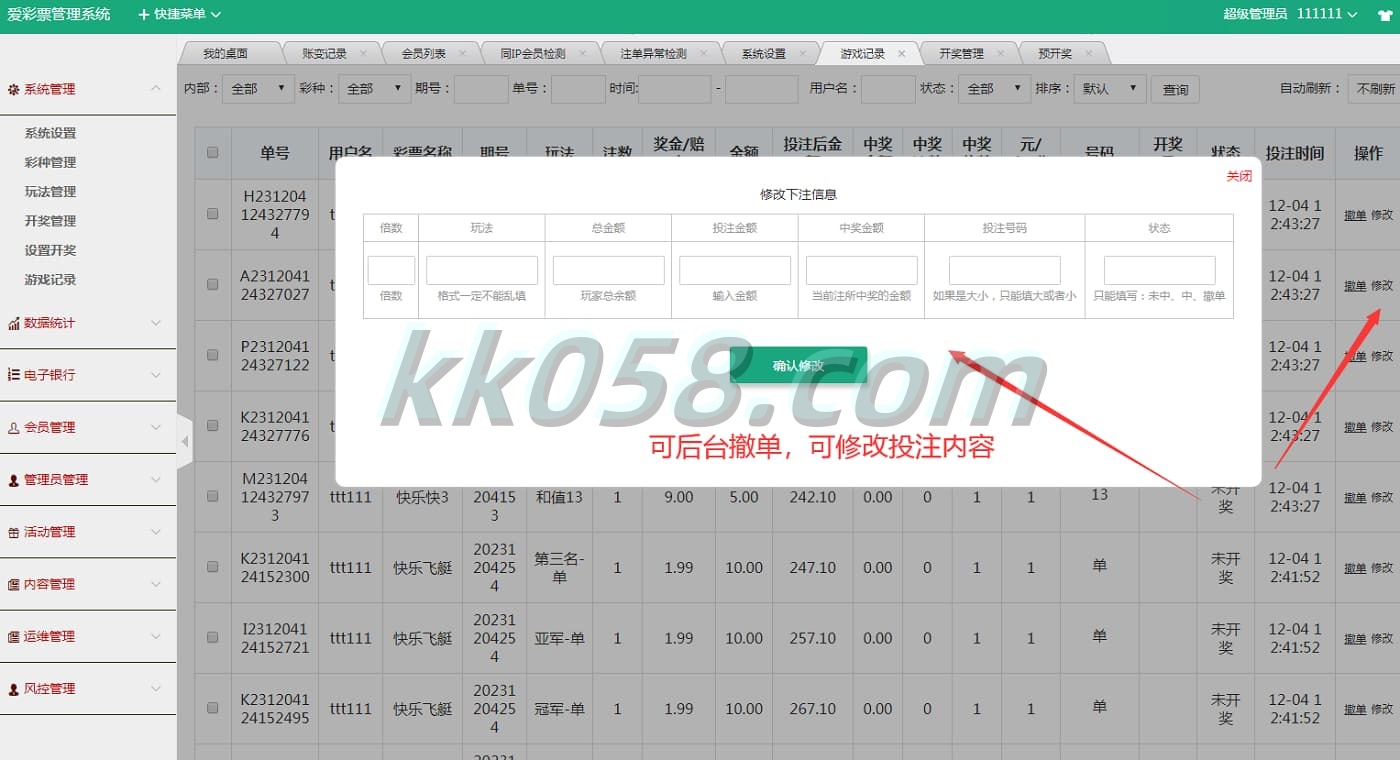Image resolution: width=1400 pixels, height=760 pixels.
Task: Open the 内部 filter dropdown
Action: [258, 89]
